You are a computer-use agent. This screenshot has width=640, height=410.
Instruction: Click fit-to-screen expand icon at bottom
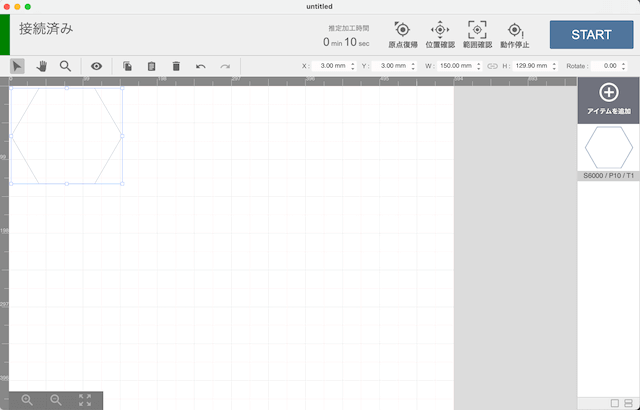click(x=85, y=399)
